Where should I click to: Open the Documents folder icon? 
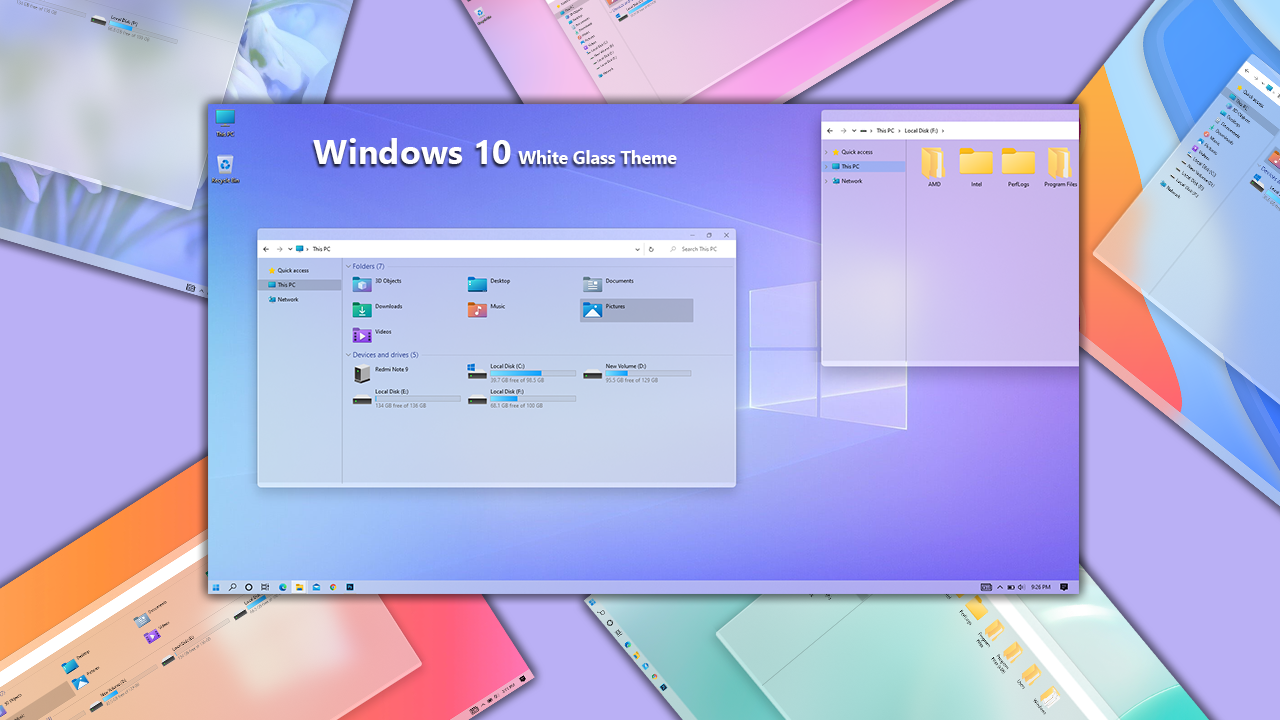(592, 284)
